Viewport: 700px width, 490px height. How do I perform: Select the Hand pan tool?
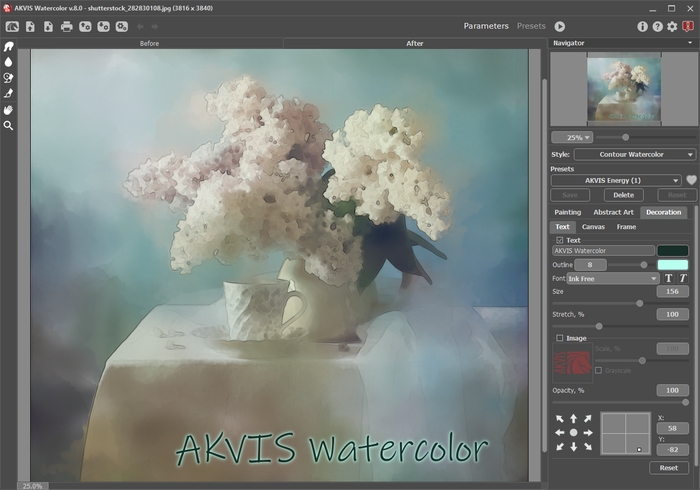(8, 110)
